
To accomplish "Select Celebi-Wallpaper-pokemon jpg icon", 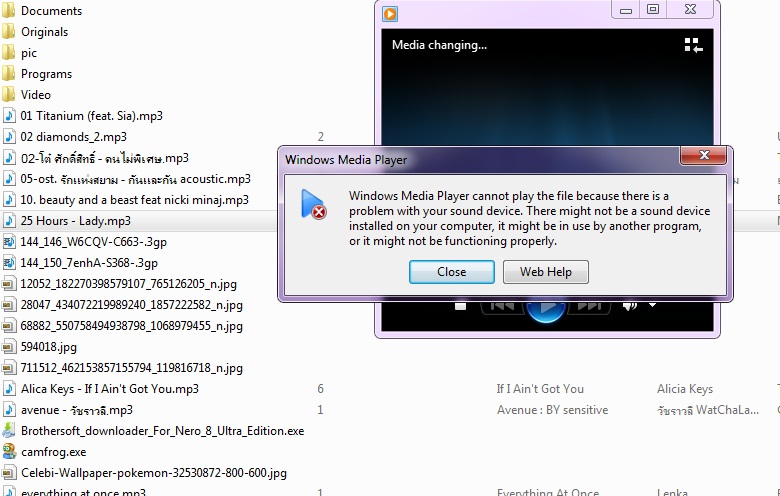I will pyautogui.click(x=8, y=473).
